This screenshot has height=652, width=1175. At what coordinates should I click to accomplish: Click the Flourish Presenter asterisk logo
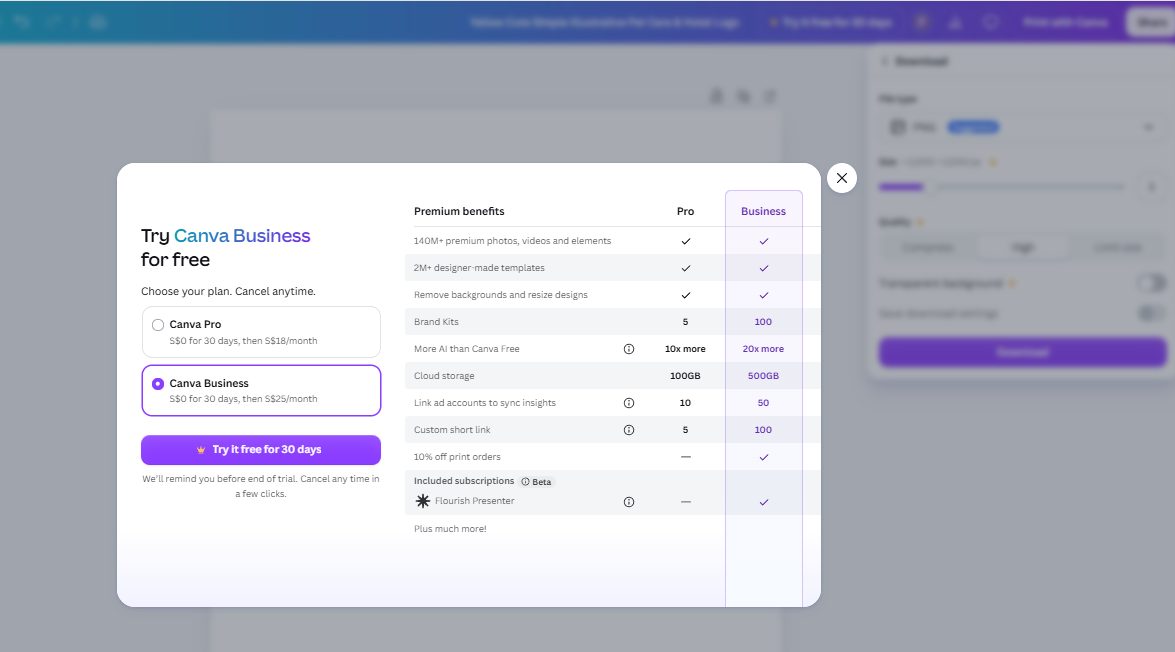pos(423,501)
